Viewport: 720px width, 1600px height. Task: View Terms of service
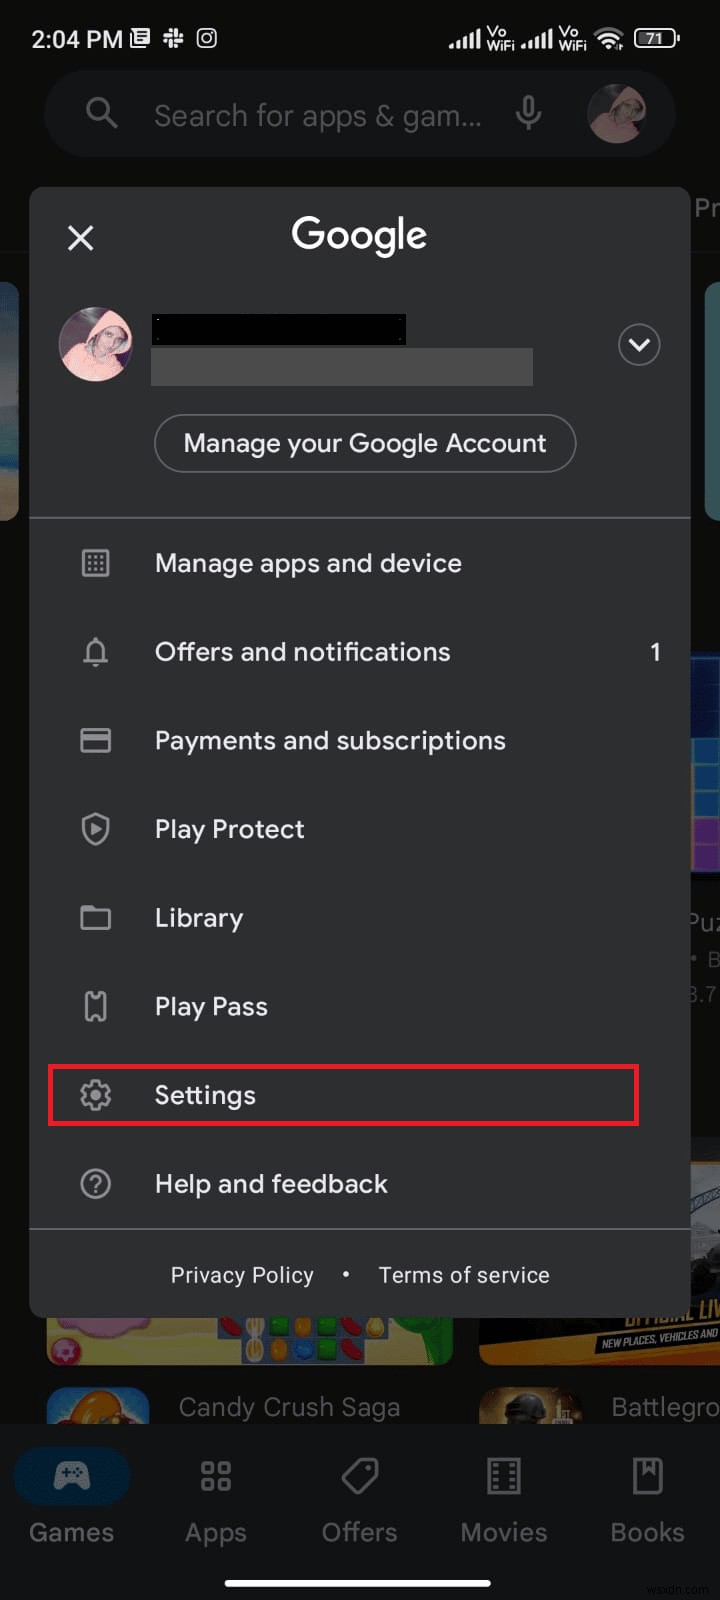[x=463, y=1274]
